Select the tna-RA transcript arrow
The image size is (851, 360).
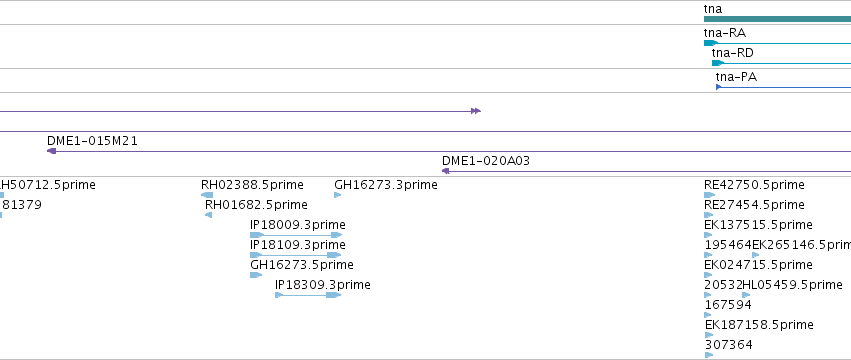[711, 43]
